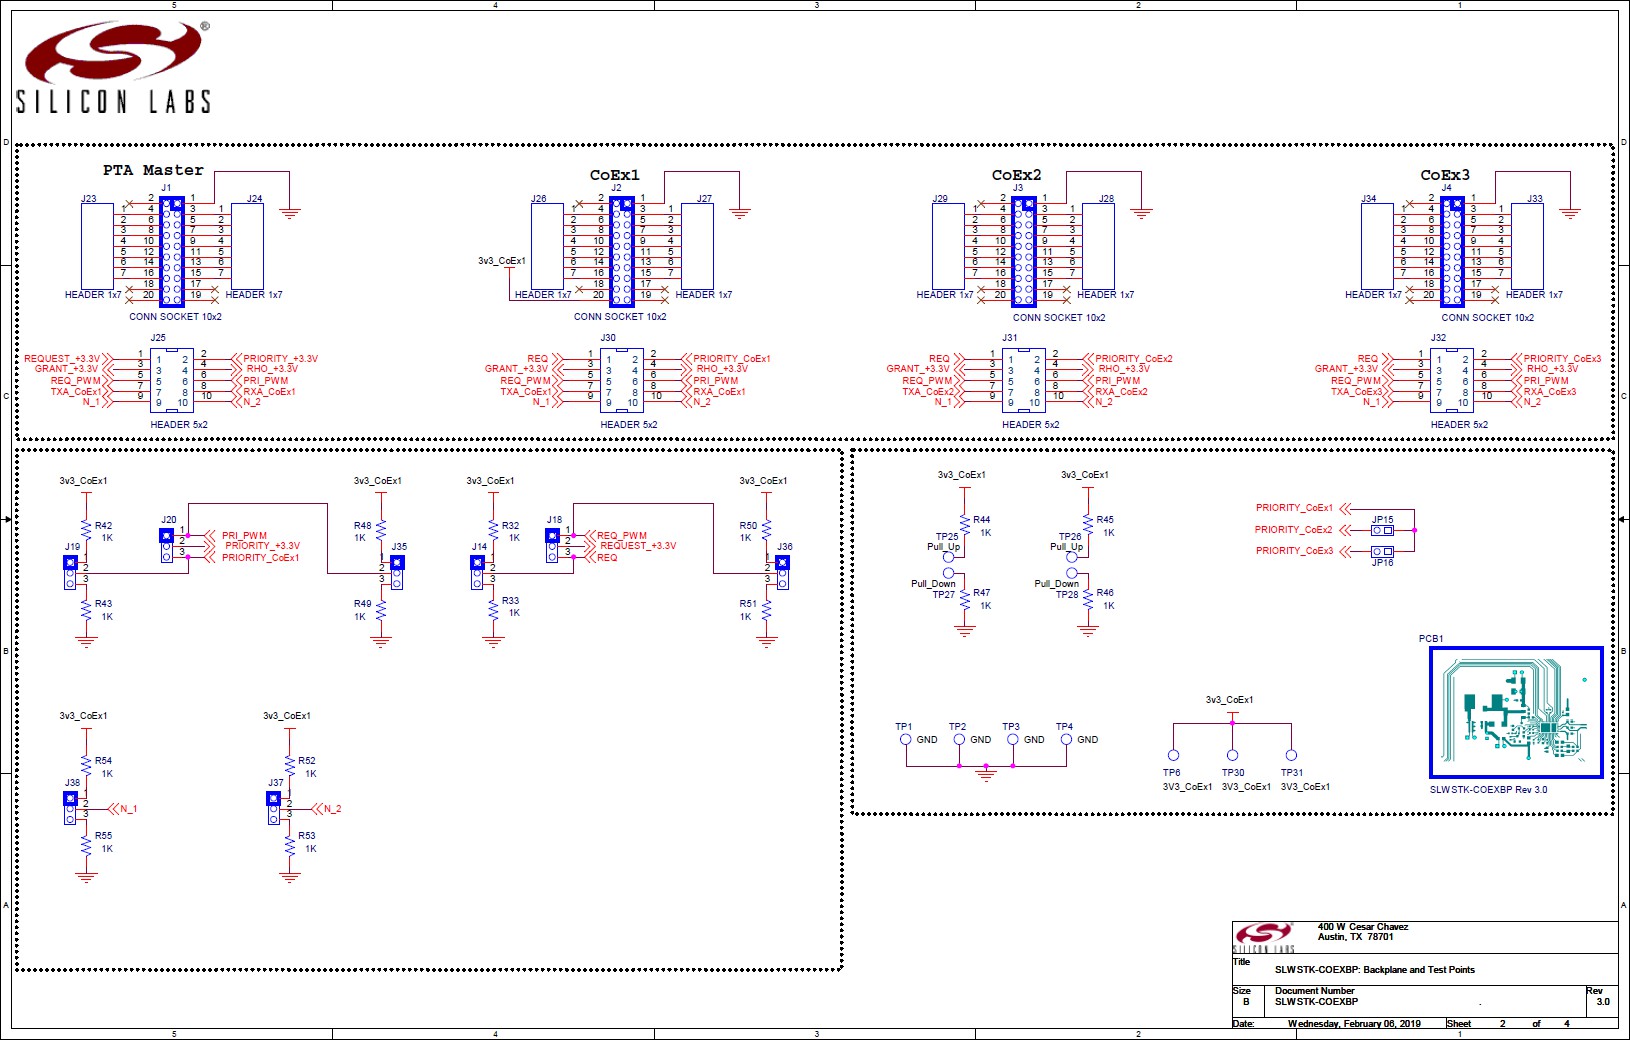Select the TP25 Pull_Up test point
Image resolution: width=1630 pixels, height=1040 pixels.
coord(948,557)
